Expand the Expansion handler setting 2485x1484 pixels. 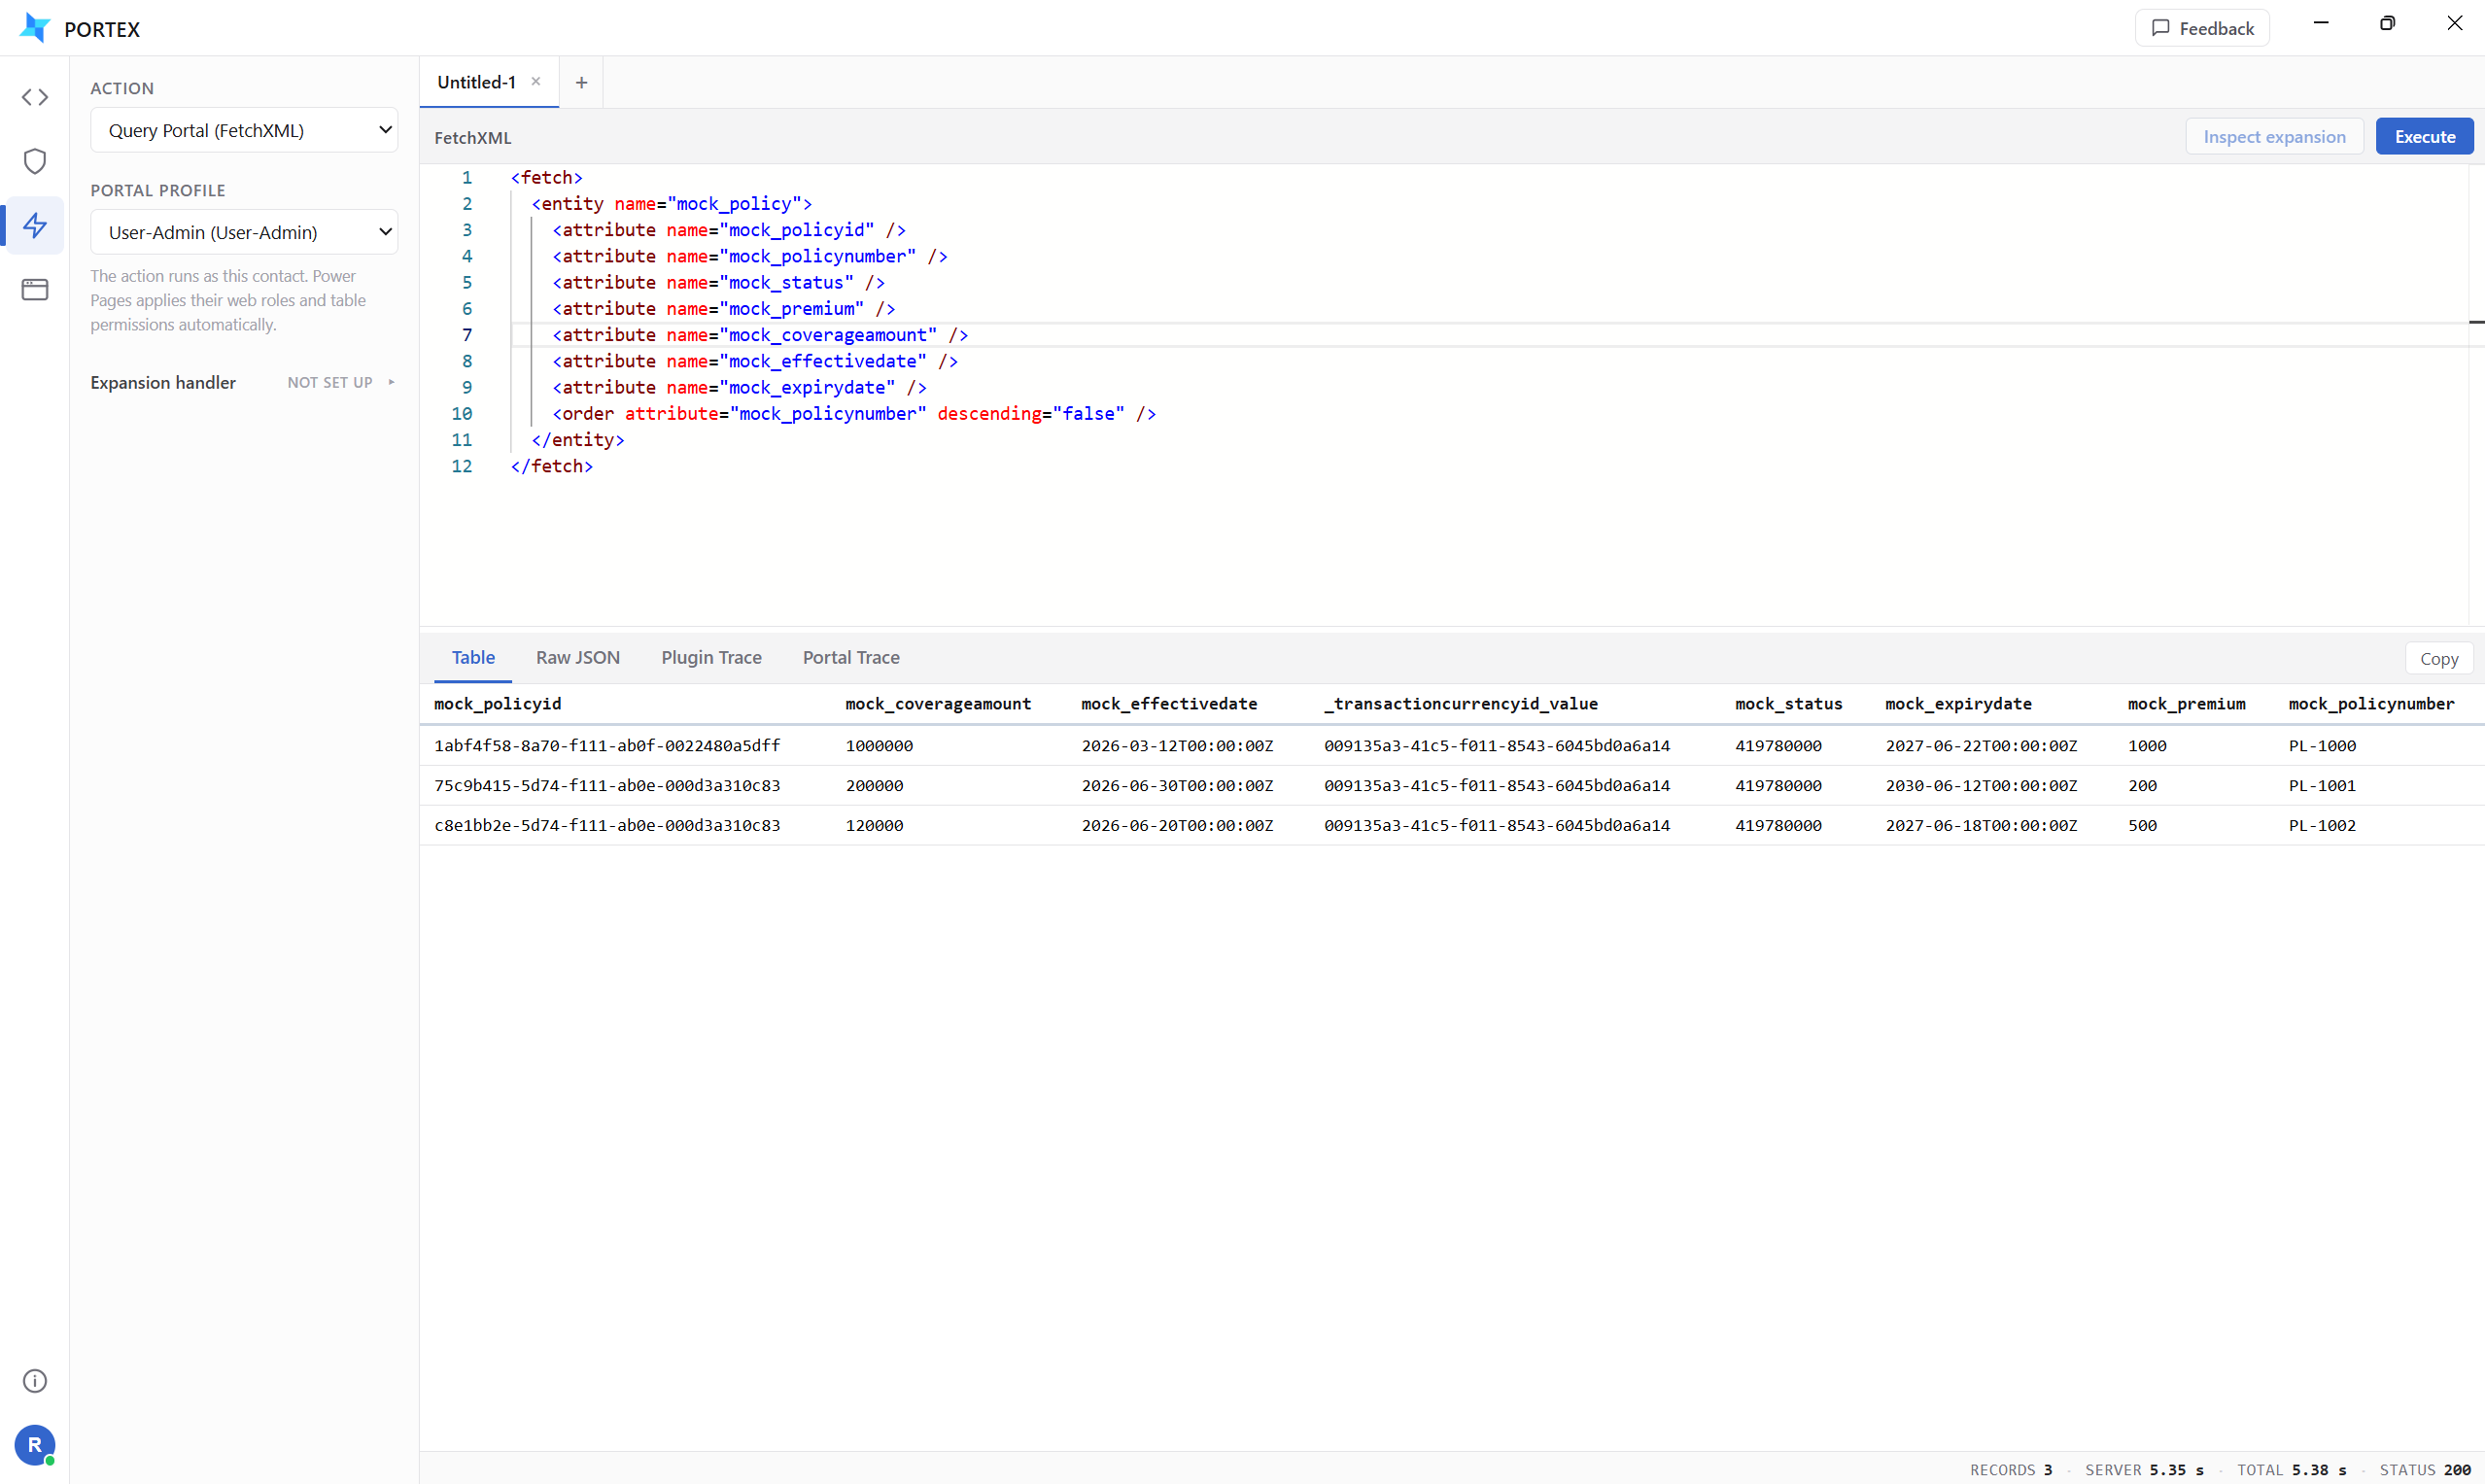(243, 382)
